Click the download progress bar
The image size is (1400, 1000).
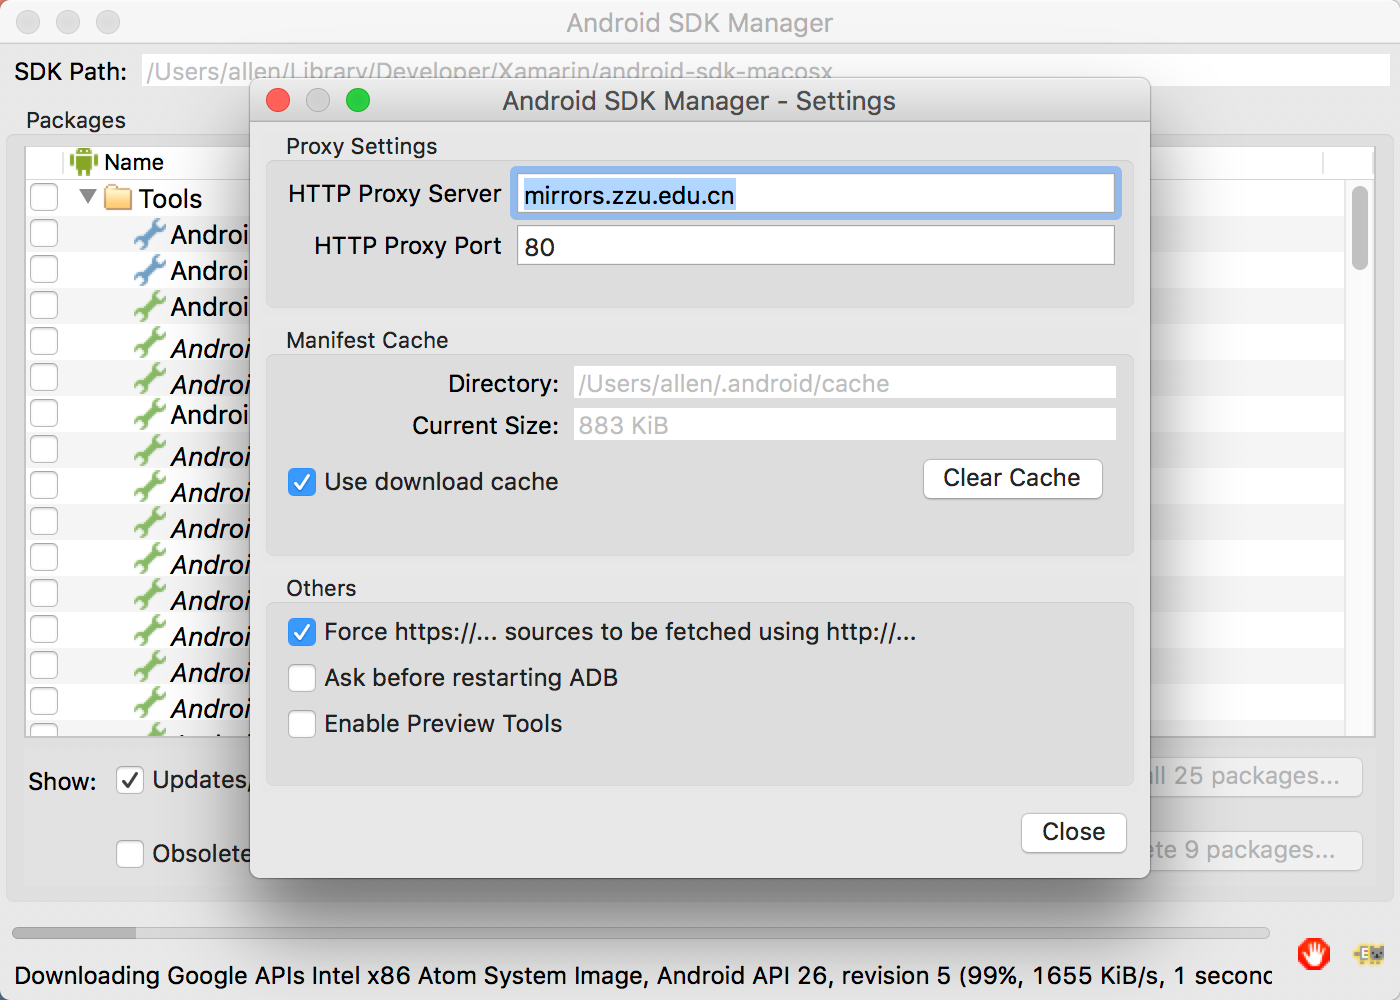pyautogui.click(x=640, y=932)
